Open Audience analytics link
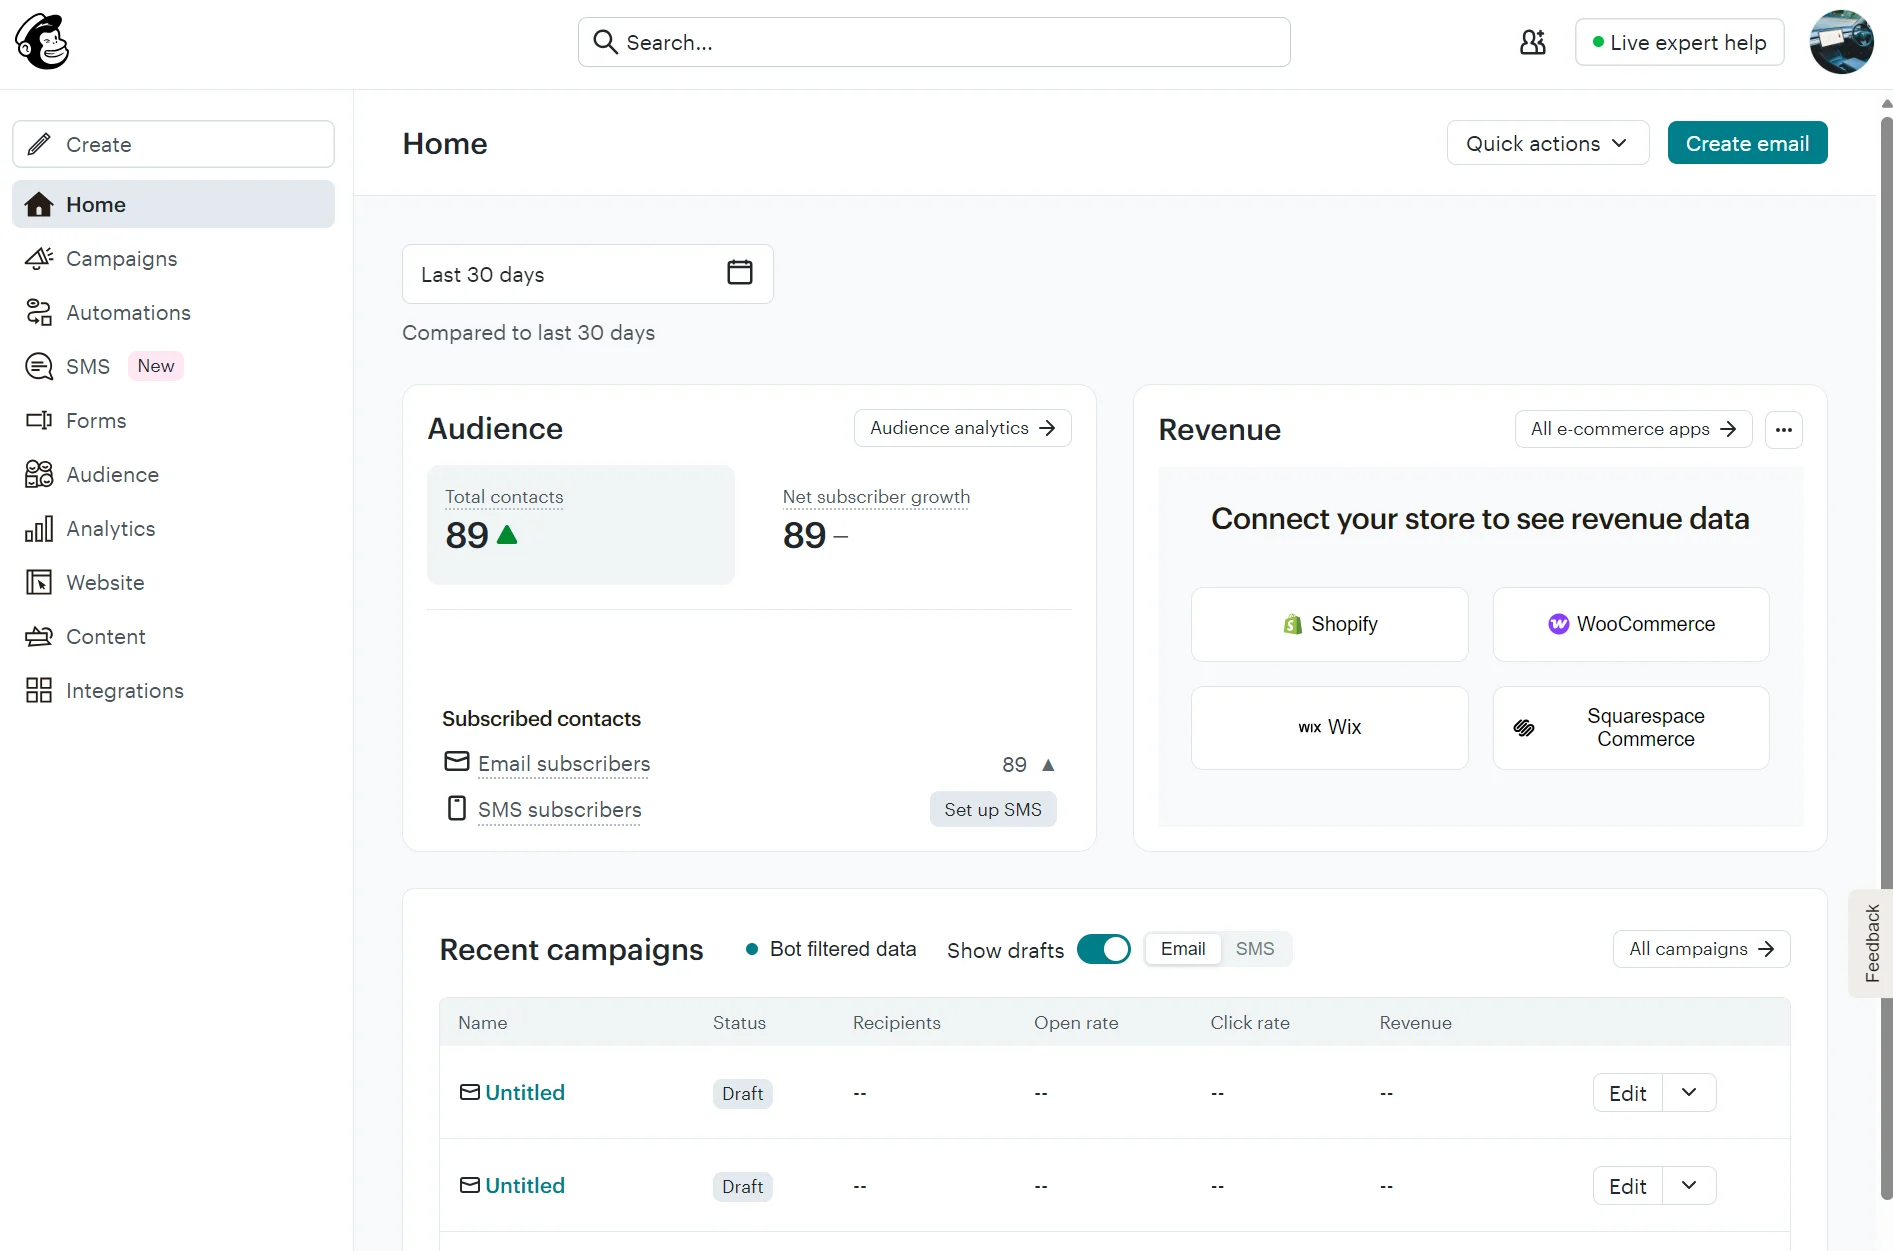The image size is (1893, 1251). click(962, 428)
